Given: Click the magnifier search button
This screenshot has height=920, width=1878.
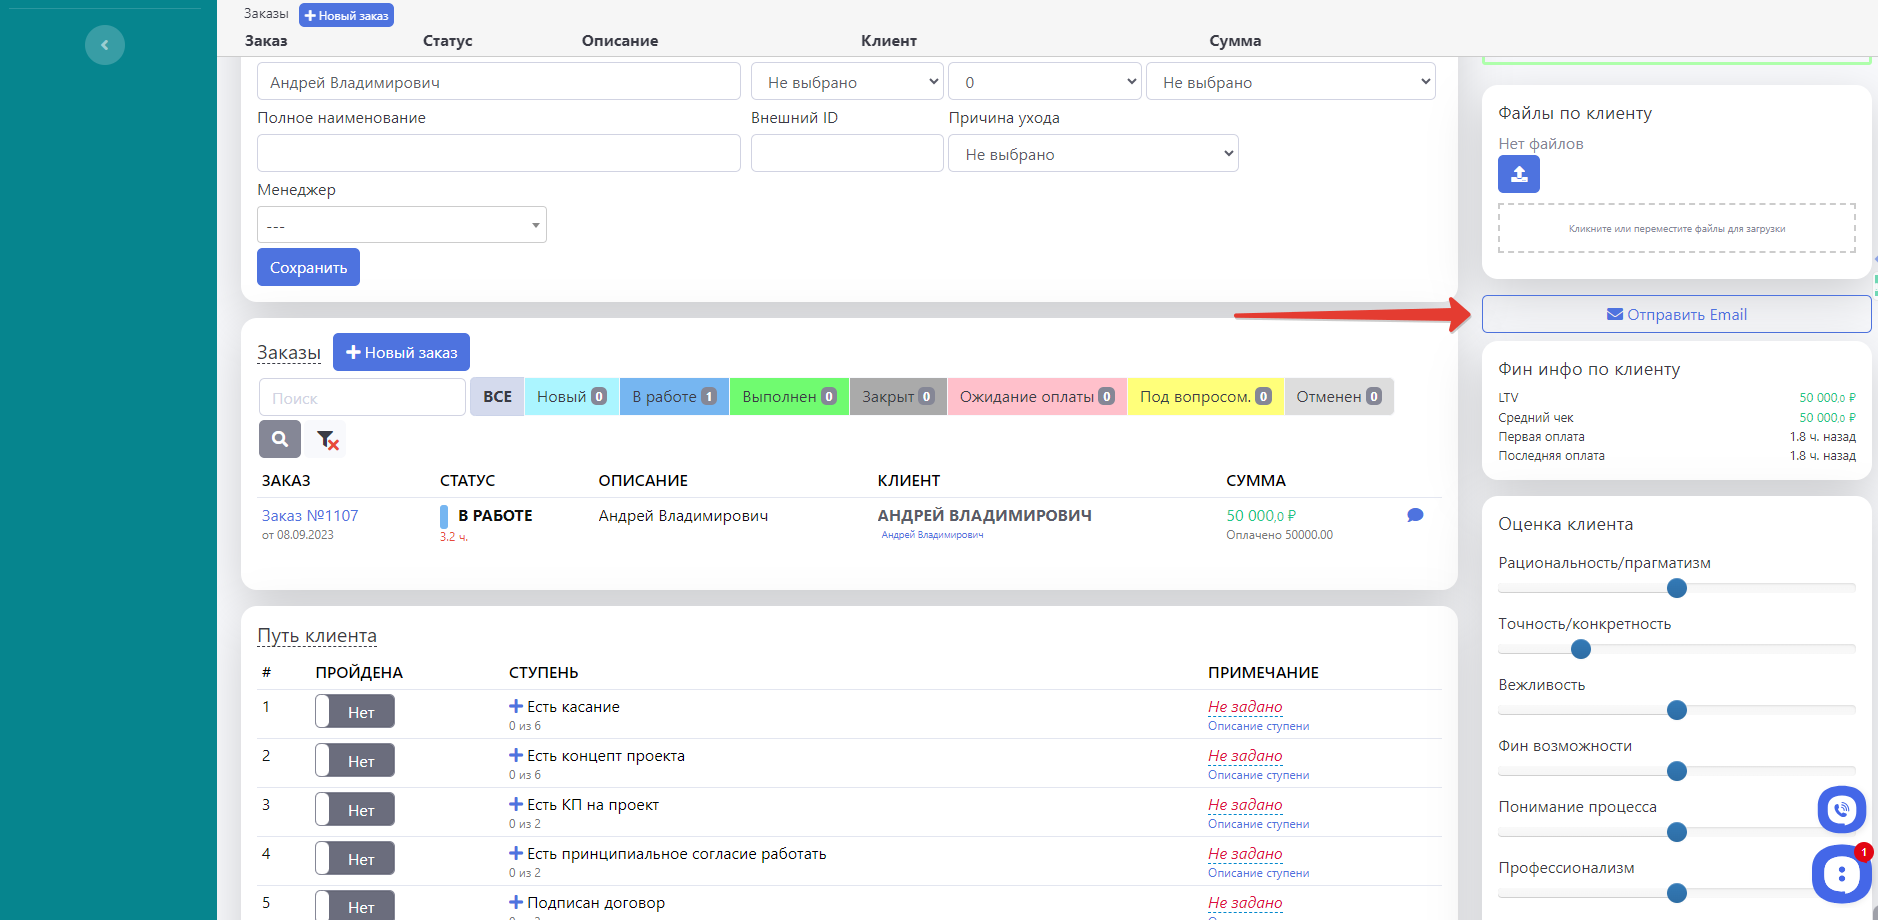Looking at the screenshot, I should [x=280, y=439].
